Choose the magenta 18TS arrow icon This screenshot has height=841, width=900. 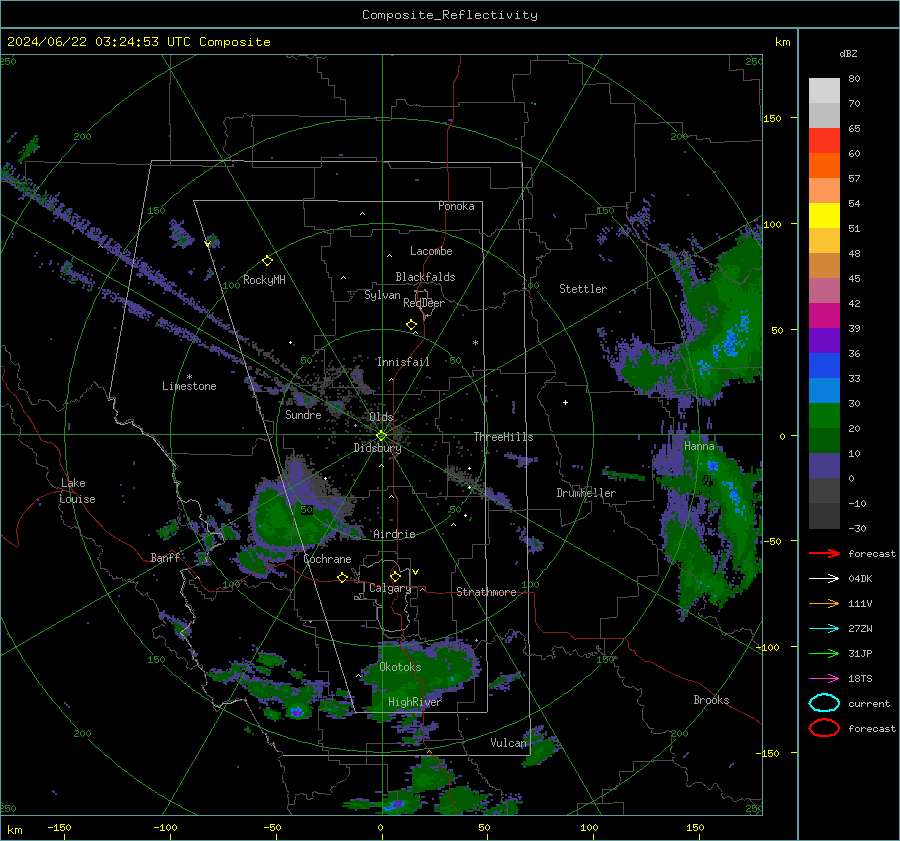pos(824,679)
